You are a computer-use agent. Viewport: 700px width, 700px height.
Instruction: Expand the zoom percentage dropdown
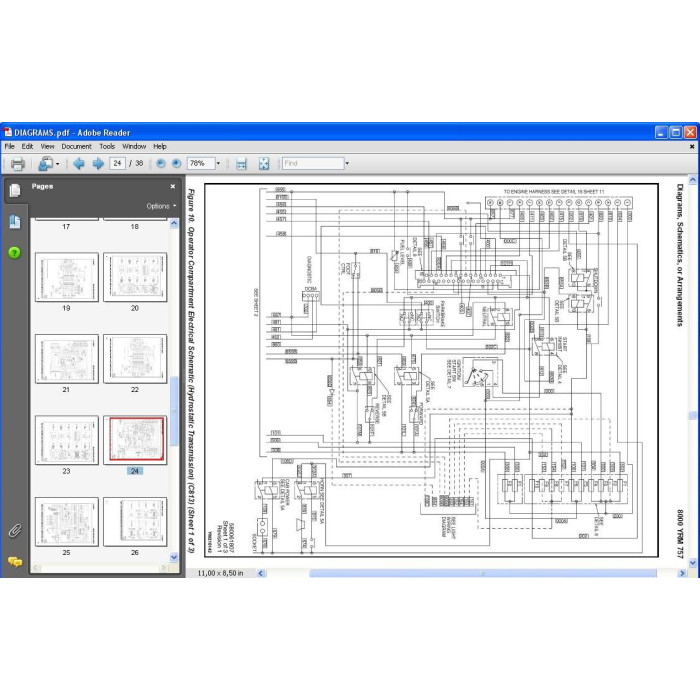(218, 164)
